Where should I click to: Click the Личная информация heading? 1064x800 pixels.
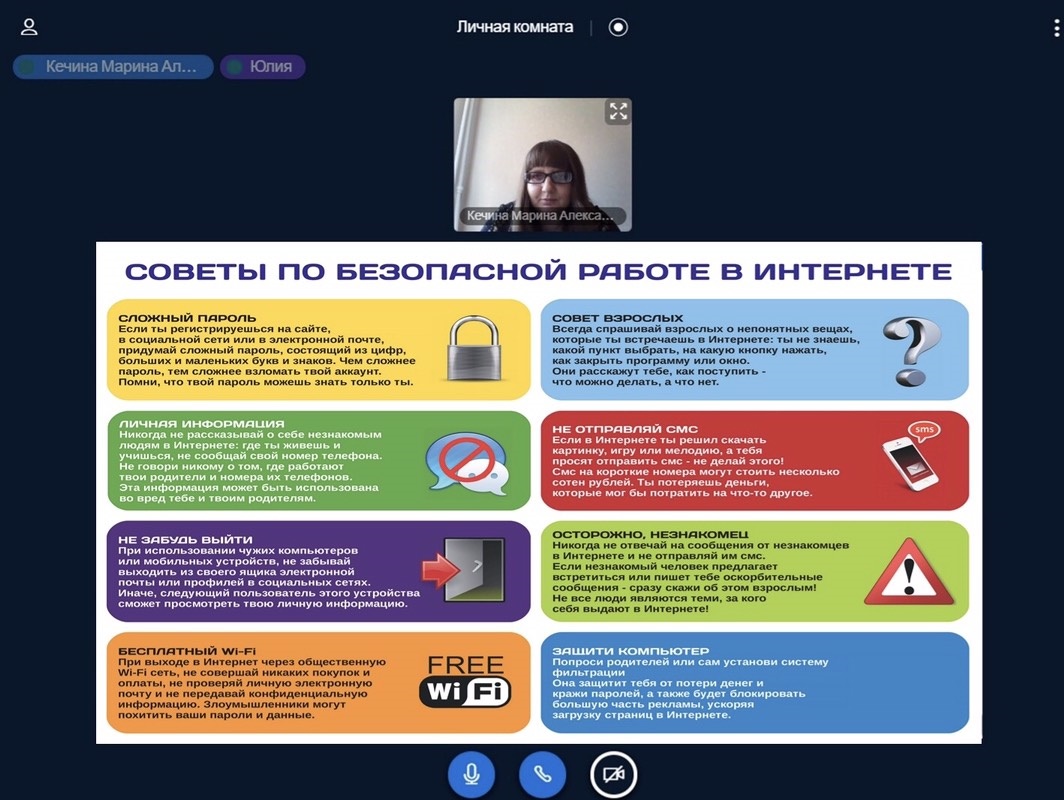pos(202,423)
